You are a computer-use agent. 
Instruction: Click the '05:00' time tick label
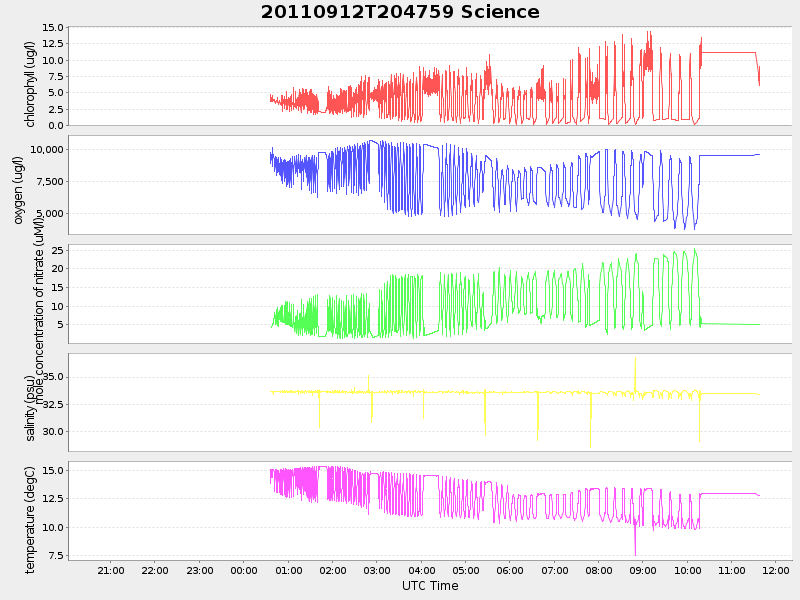tap(466, 570)
